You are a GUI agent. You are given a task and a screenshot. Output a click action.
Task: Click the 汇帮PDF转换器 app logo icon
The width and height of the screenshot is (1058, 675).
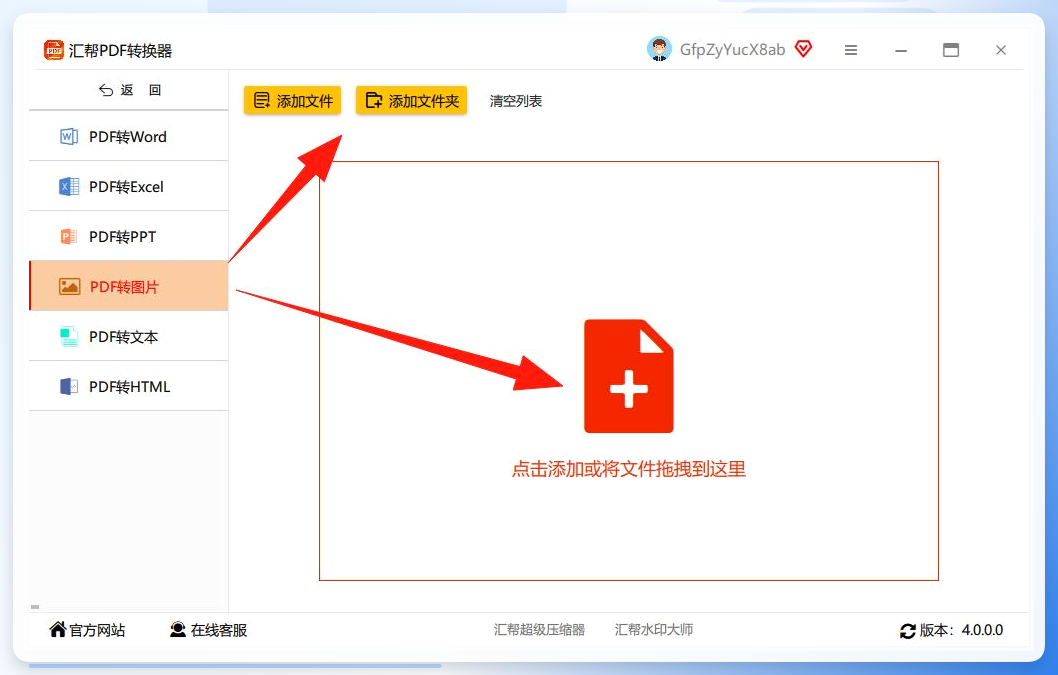tap(54, 50)
